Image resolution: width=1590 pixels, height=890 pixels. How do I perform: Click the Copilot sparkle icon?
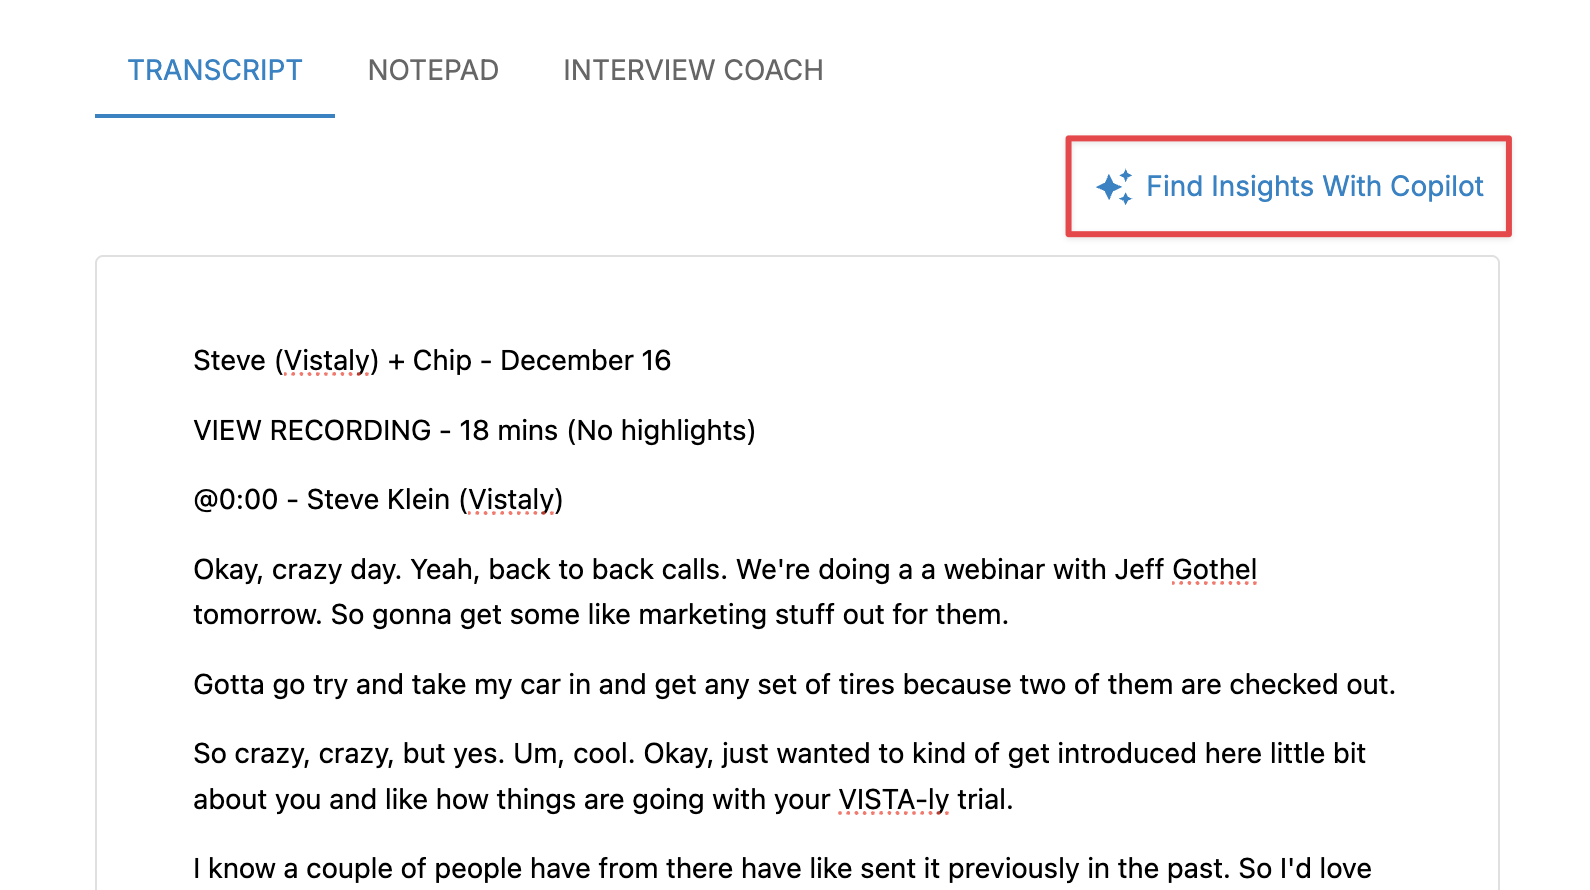coord(1114,187)
